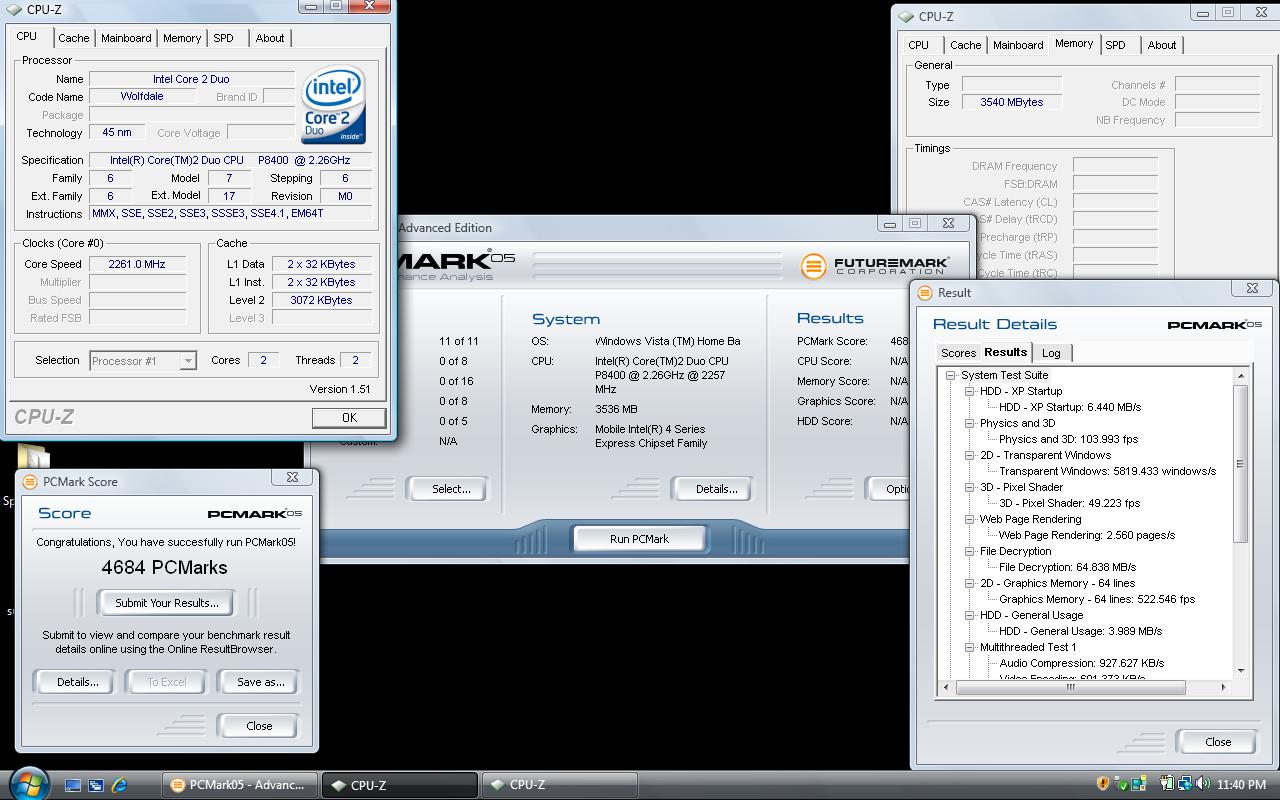Switch to PCMark05 taskbar button
1280x800 pixels.
click(239, 785)
